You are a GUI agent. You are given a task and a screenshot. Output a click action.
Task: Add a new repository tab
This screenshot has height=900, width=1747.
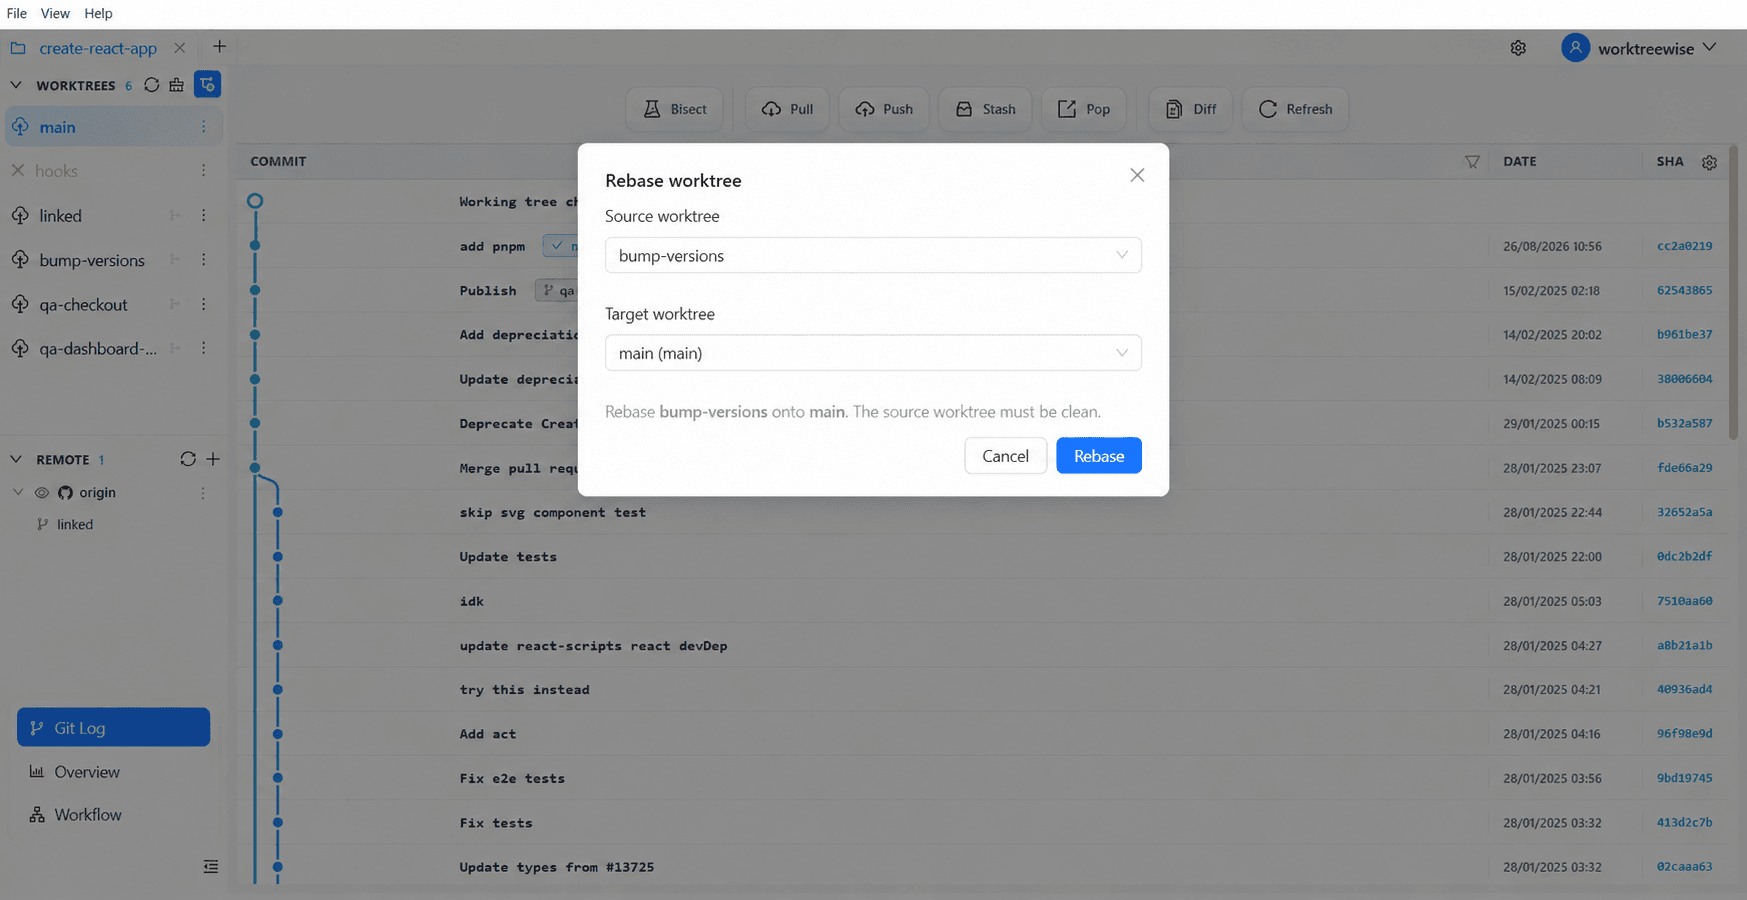pos(219,47)
